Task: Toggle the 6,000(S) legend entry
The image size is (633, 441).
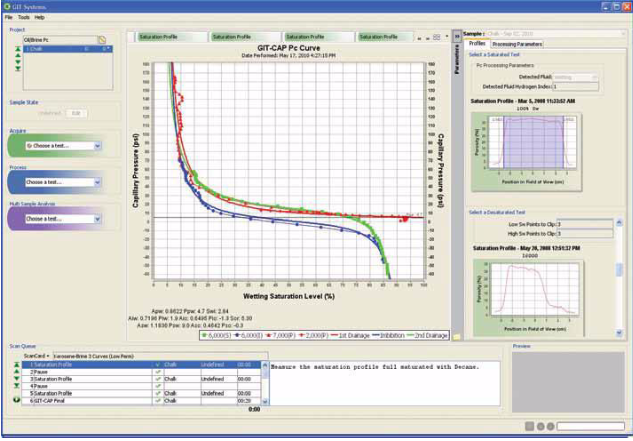Action: pyautogui.click(x=216, y=336)
